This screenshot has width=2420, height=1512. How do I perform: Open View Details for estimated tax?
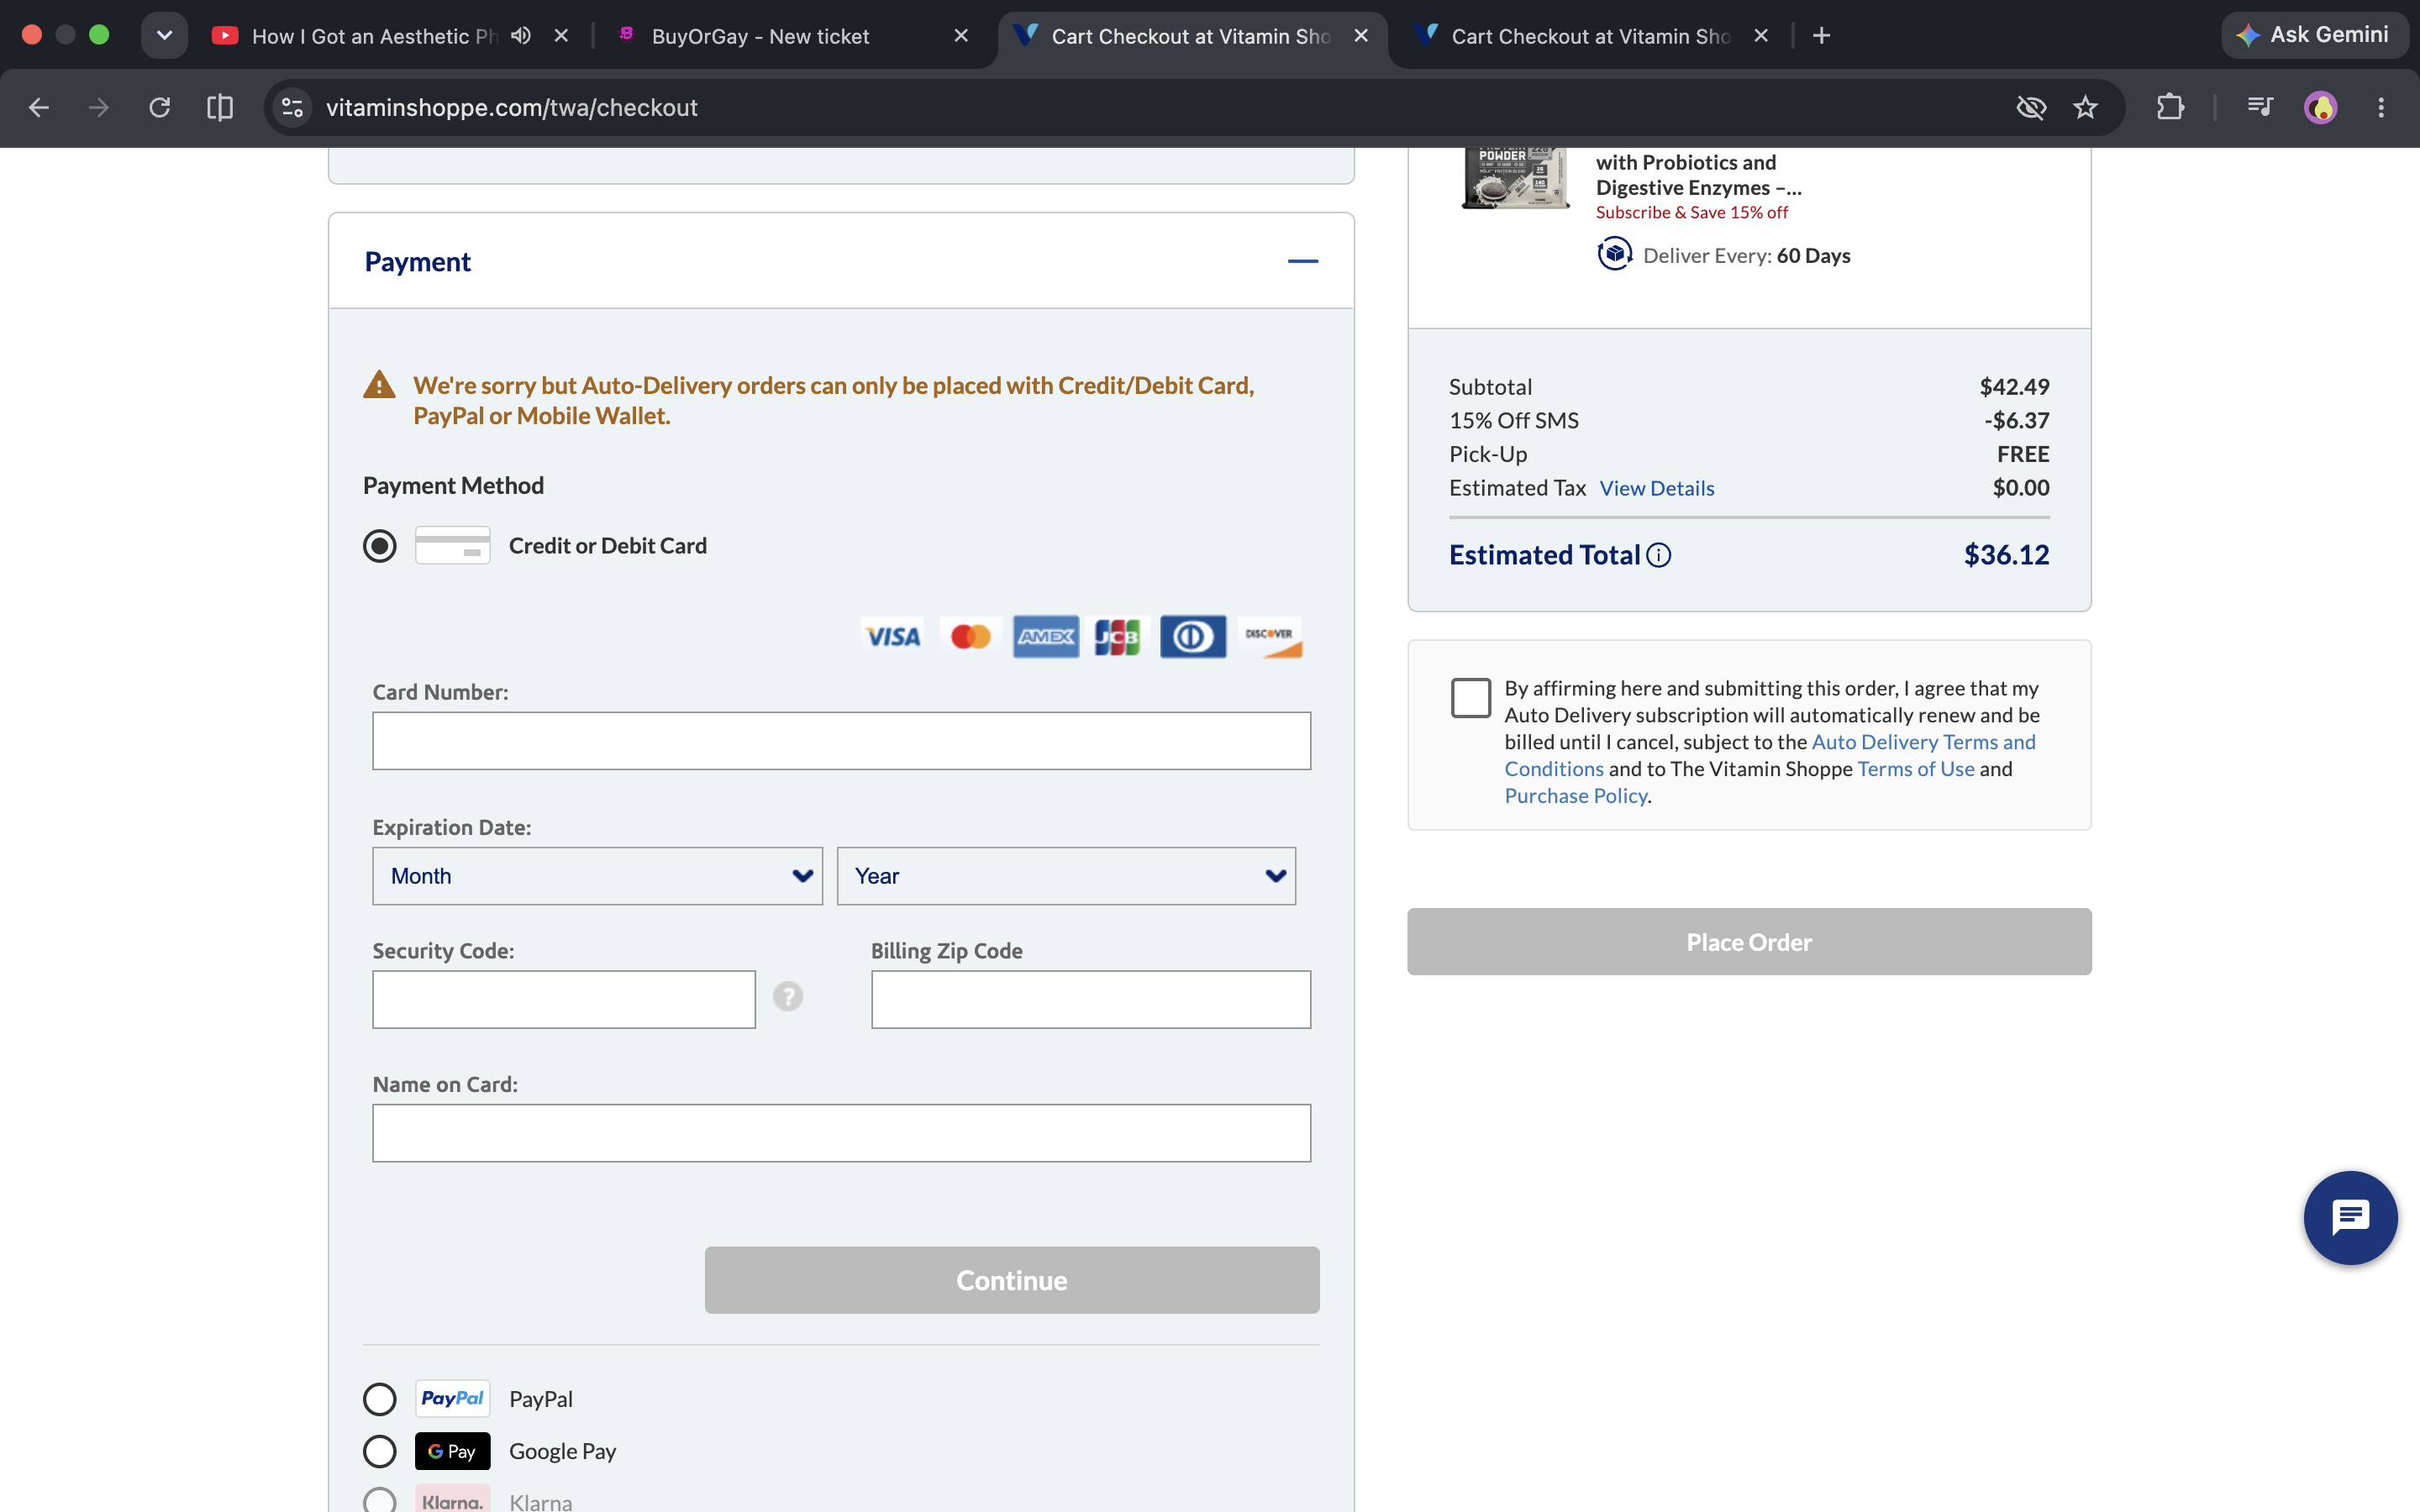(1657, 488)
